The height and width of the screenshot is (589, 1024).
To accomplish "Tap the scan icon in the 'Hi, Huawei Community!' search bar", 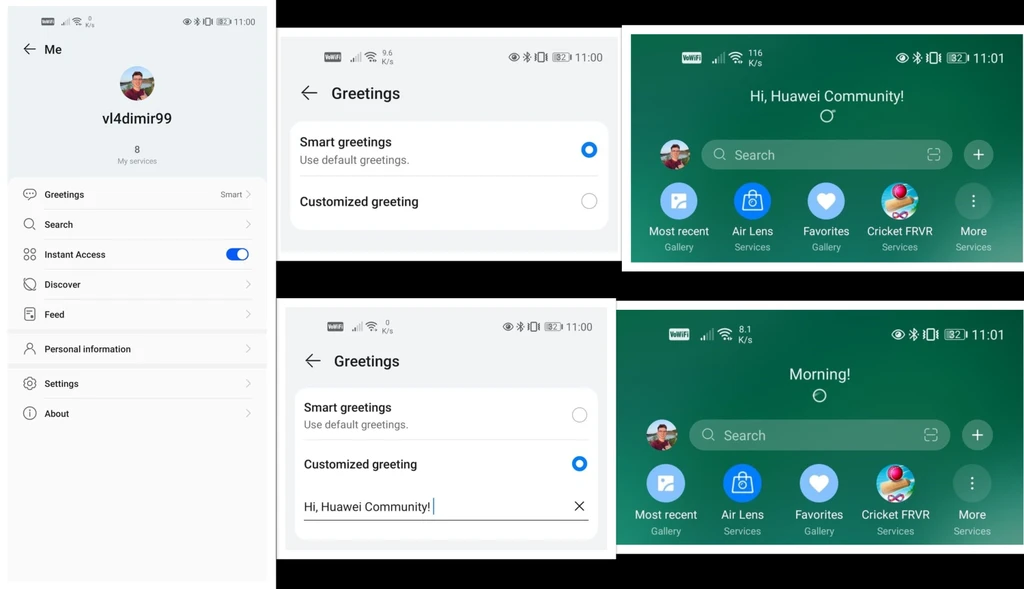I will pyautogui.click(x=934, y=155).
